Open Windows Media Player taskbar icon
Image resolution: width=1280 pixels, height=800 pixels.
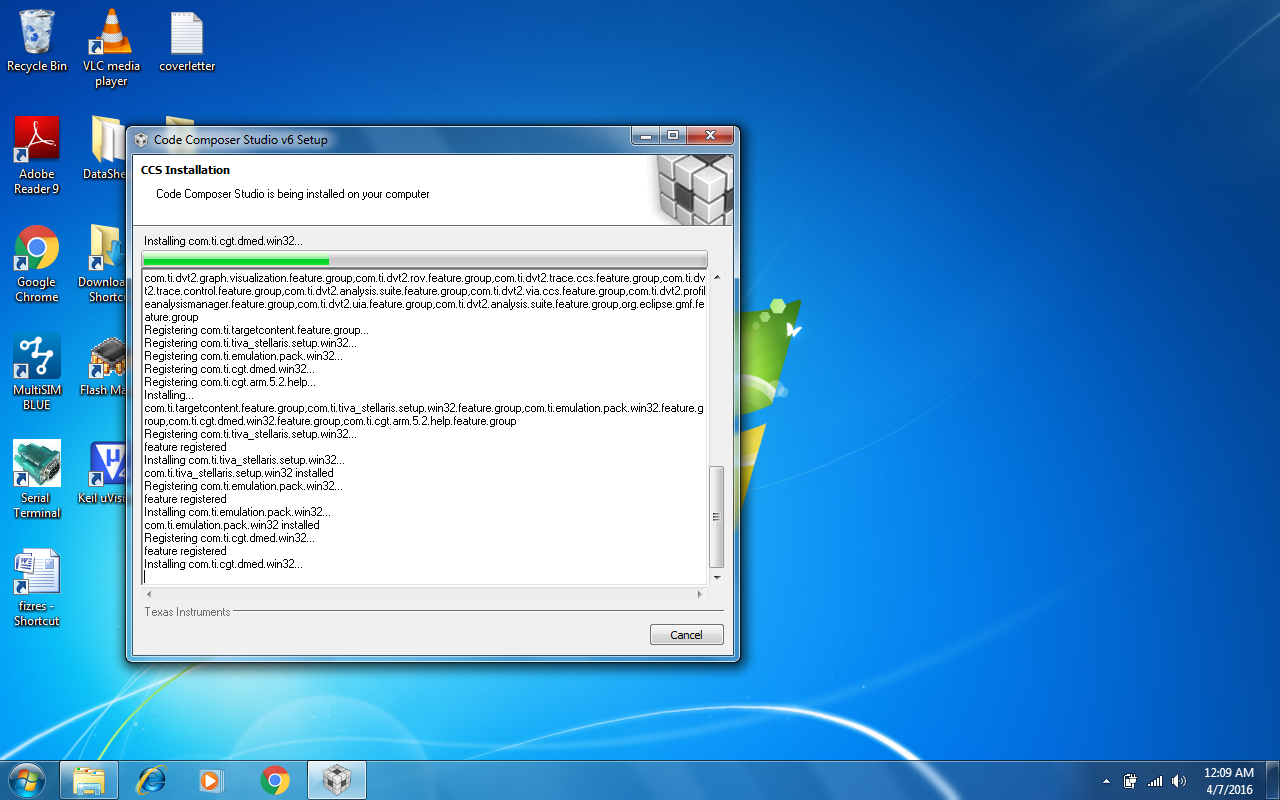point(213,780)
